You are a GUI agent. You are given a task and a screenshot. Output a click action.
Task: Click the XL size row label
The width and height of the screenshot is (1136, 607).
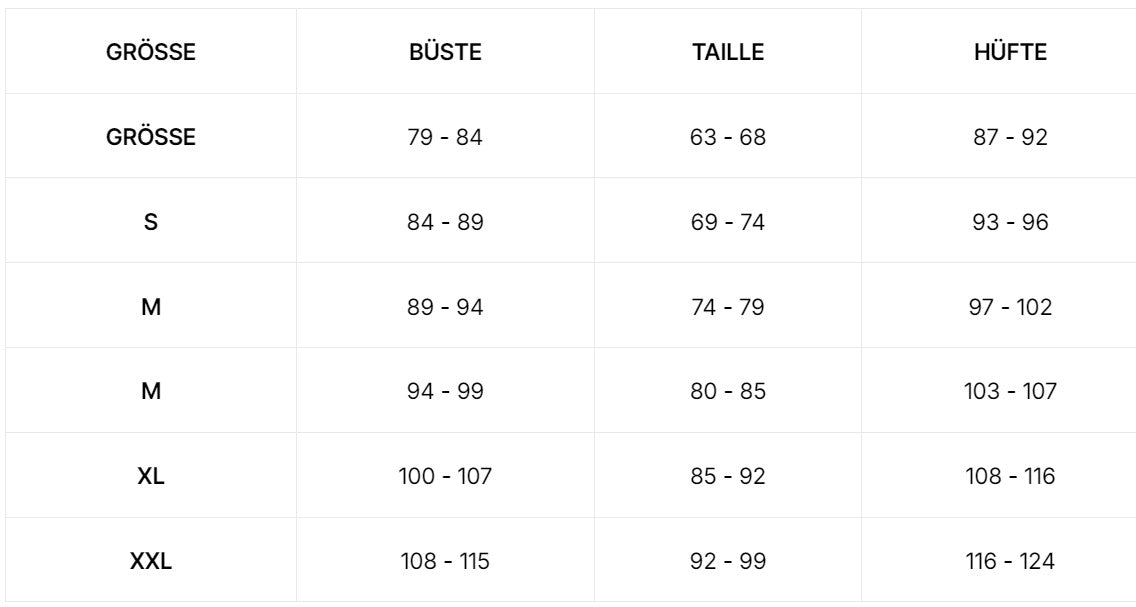(150, 476)
